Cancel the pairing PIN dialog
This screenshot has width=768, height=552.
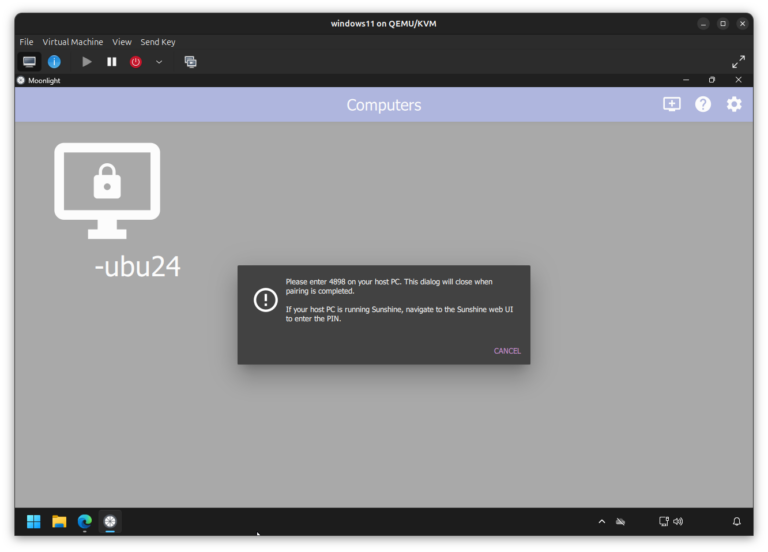coord(507,351)
